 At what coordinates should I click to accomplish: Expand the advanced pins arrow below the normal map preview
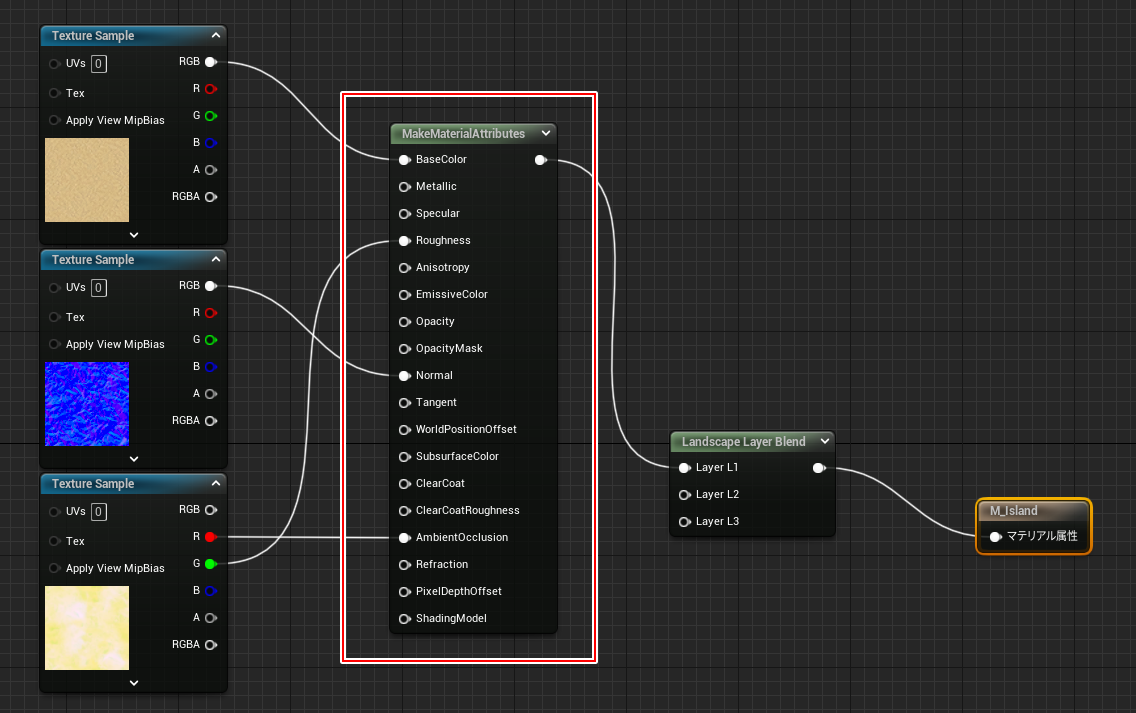(x=134, y=459)
